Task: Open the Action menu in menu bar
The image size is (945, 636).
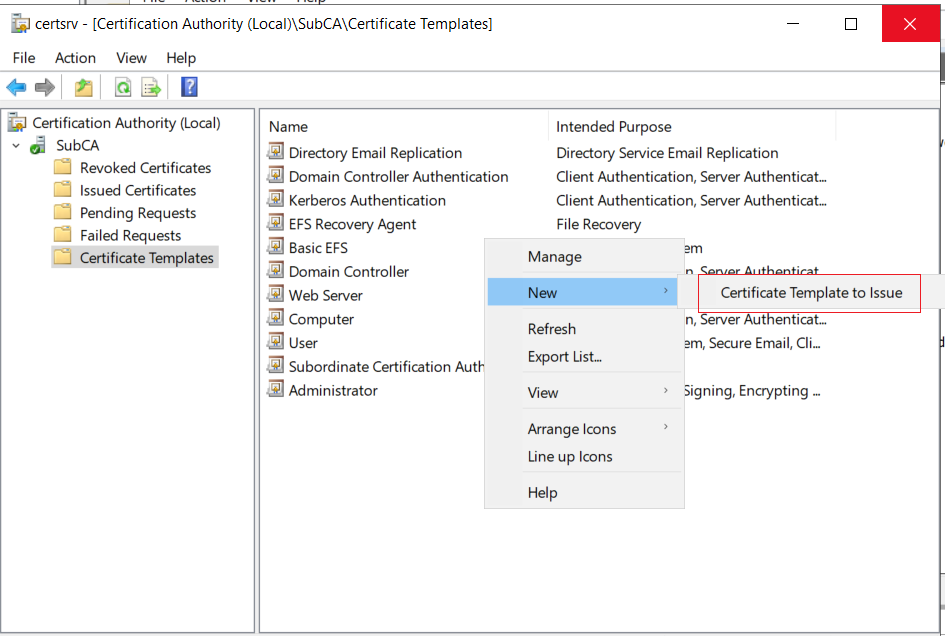Action: pyautogui.click(x=75, y=58)
